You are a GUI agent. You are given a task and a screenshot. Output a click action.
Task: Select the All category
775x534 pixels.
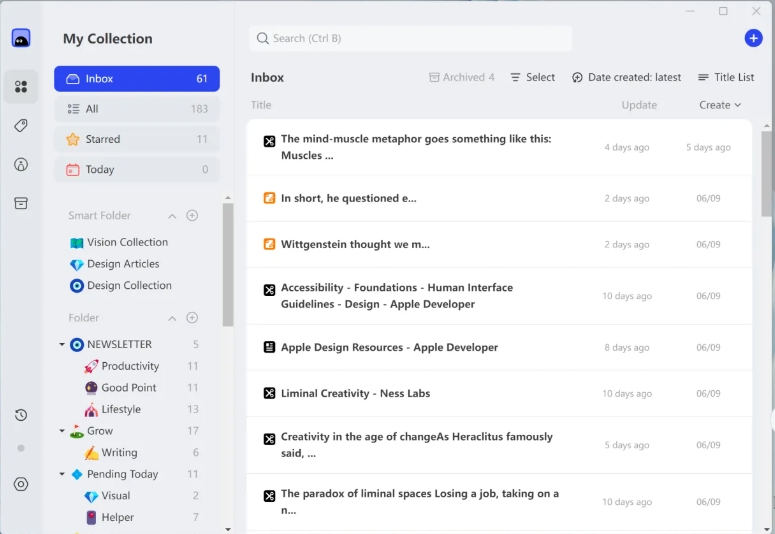click(137, 109)
